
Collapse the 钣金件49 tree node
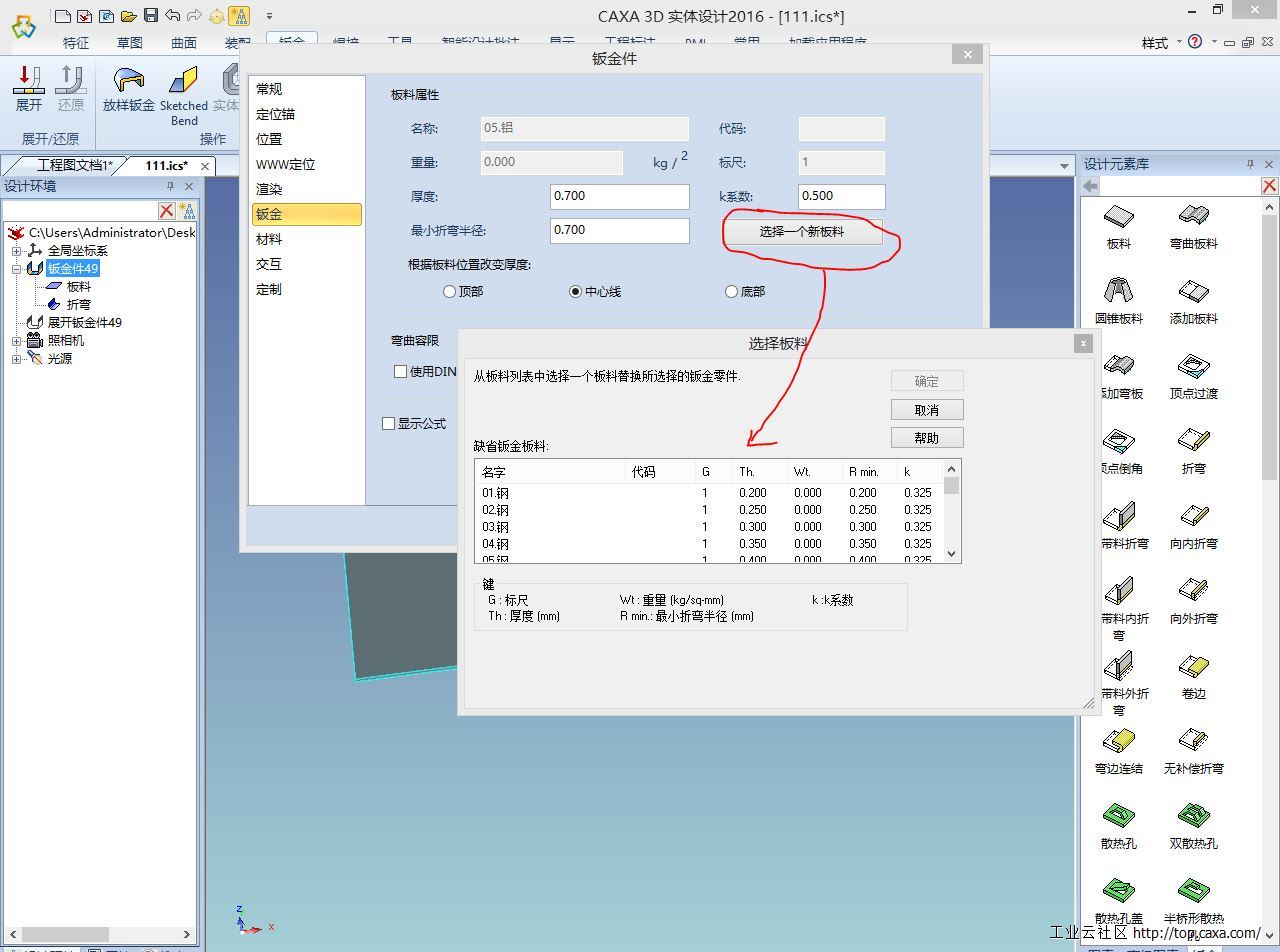point(17,269)
